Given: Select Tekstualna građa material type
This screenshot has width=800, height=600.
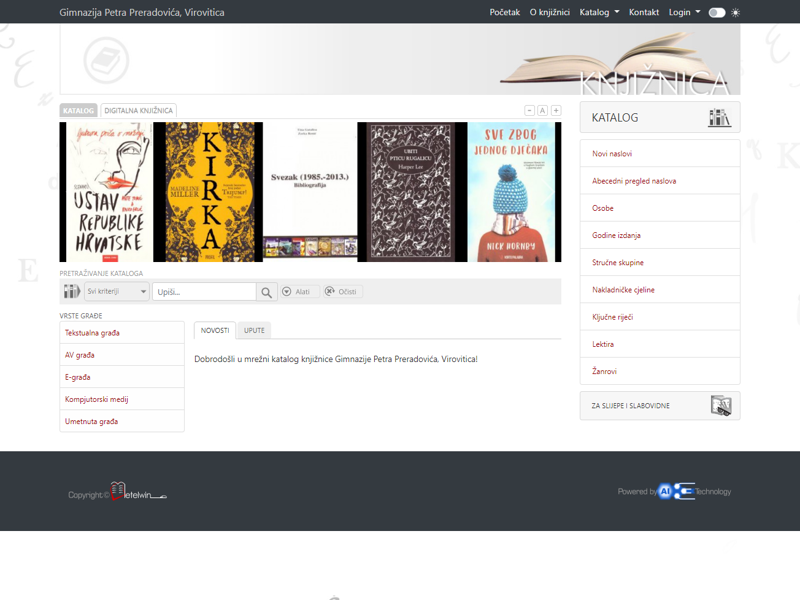Looking at the screenshot, I should tap(122, 333).
